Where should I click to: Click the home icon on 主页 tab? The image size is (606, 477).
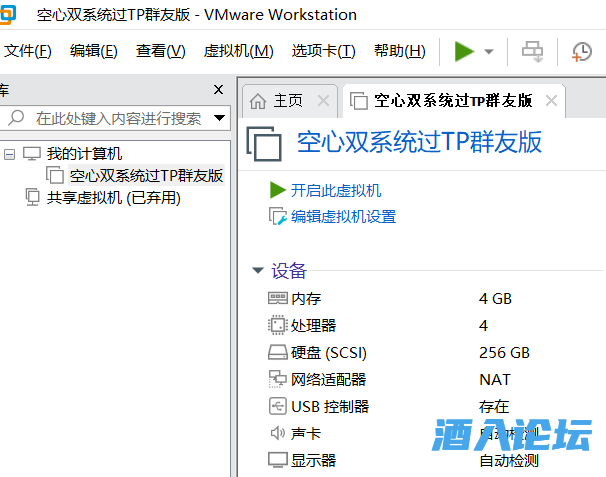point(258,101)
